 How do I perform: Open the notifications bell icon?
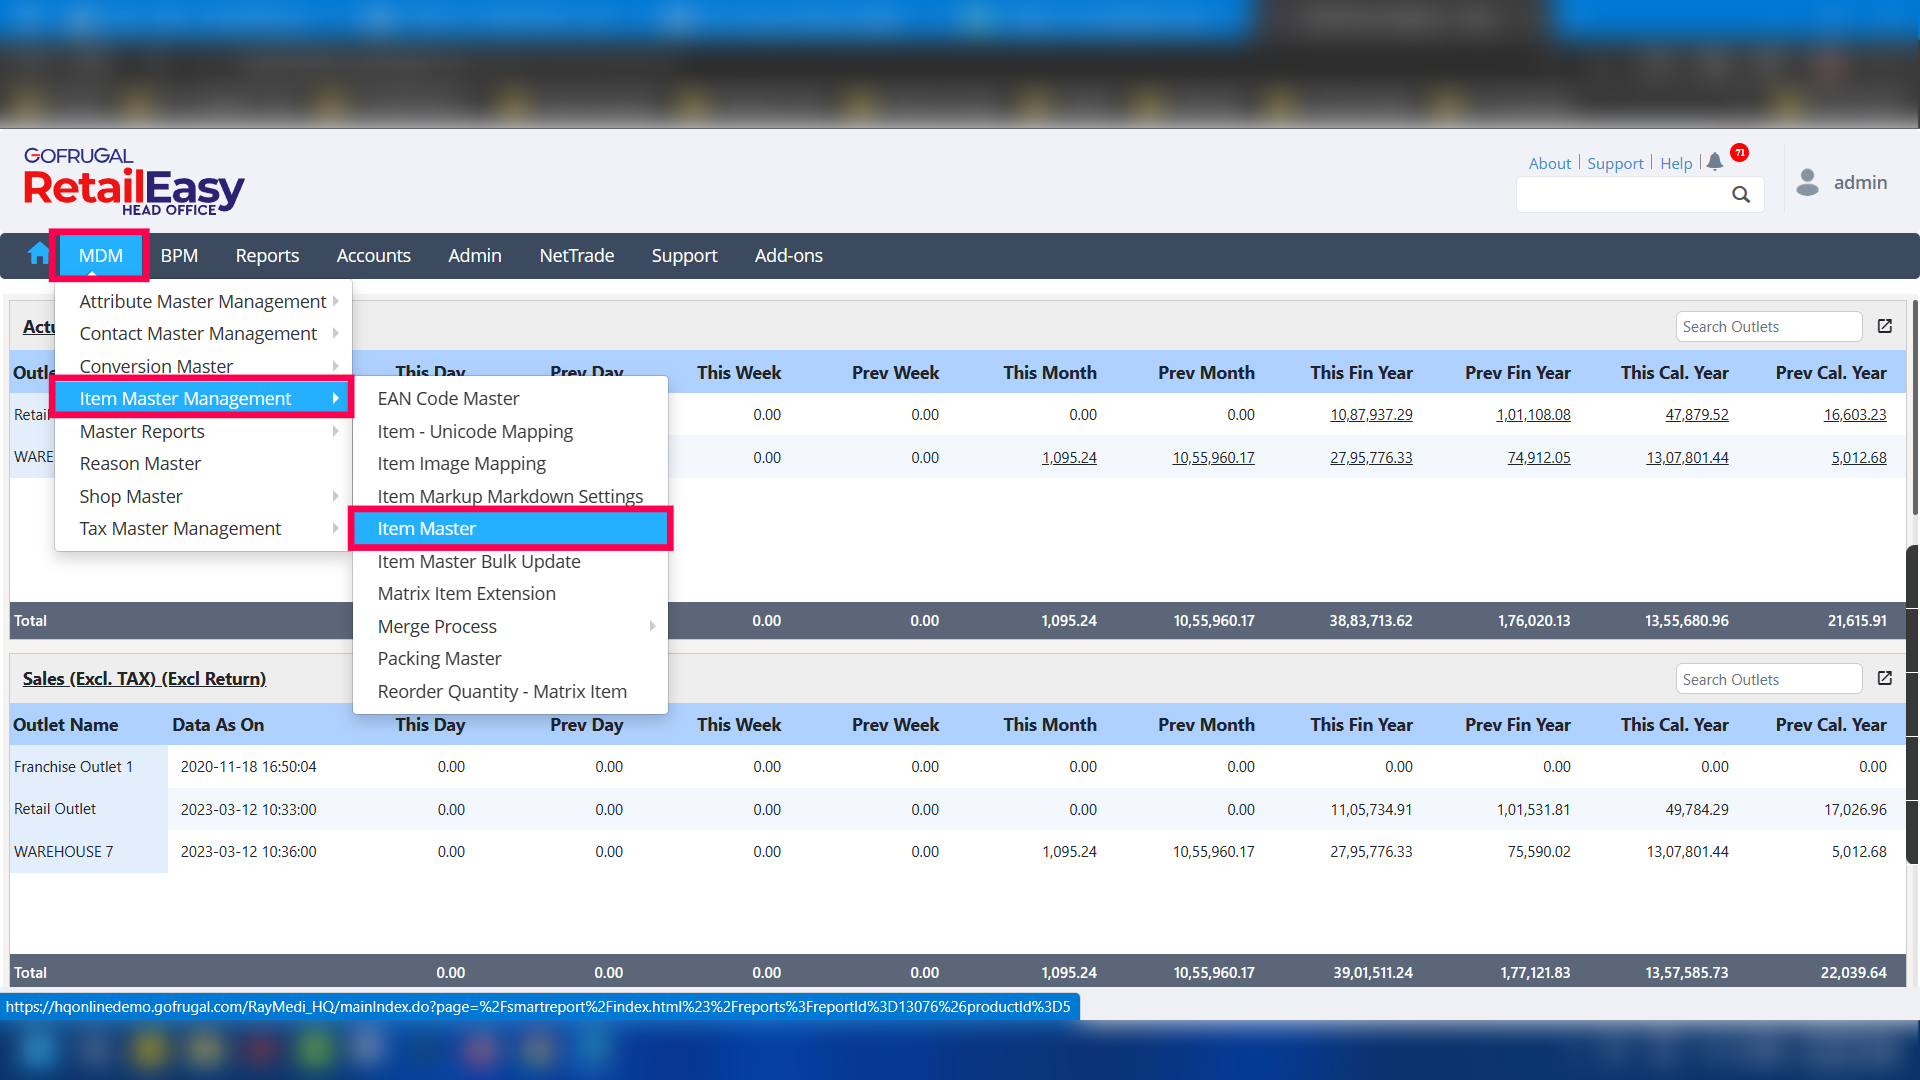(x=1715, y=162)
